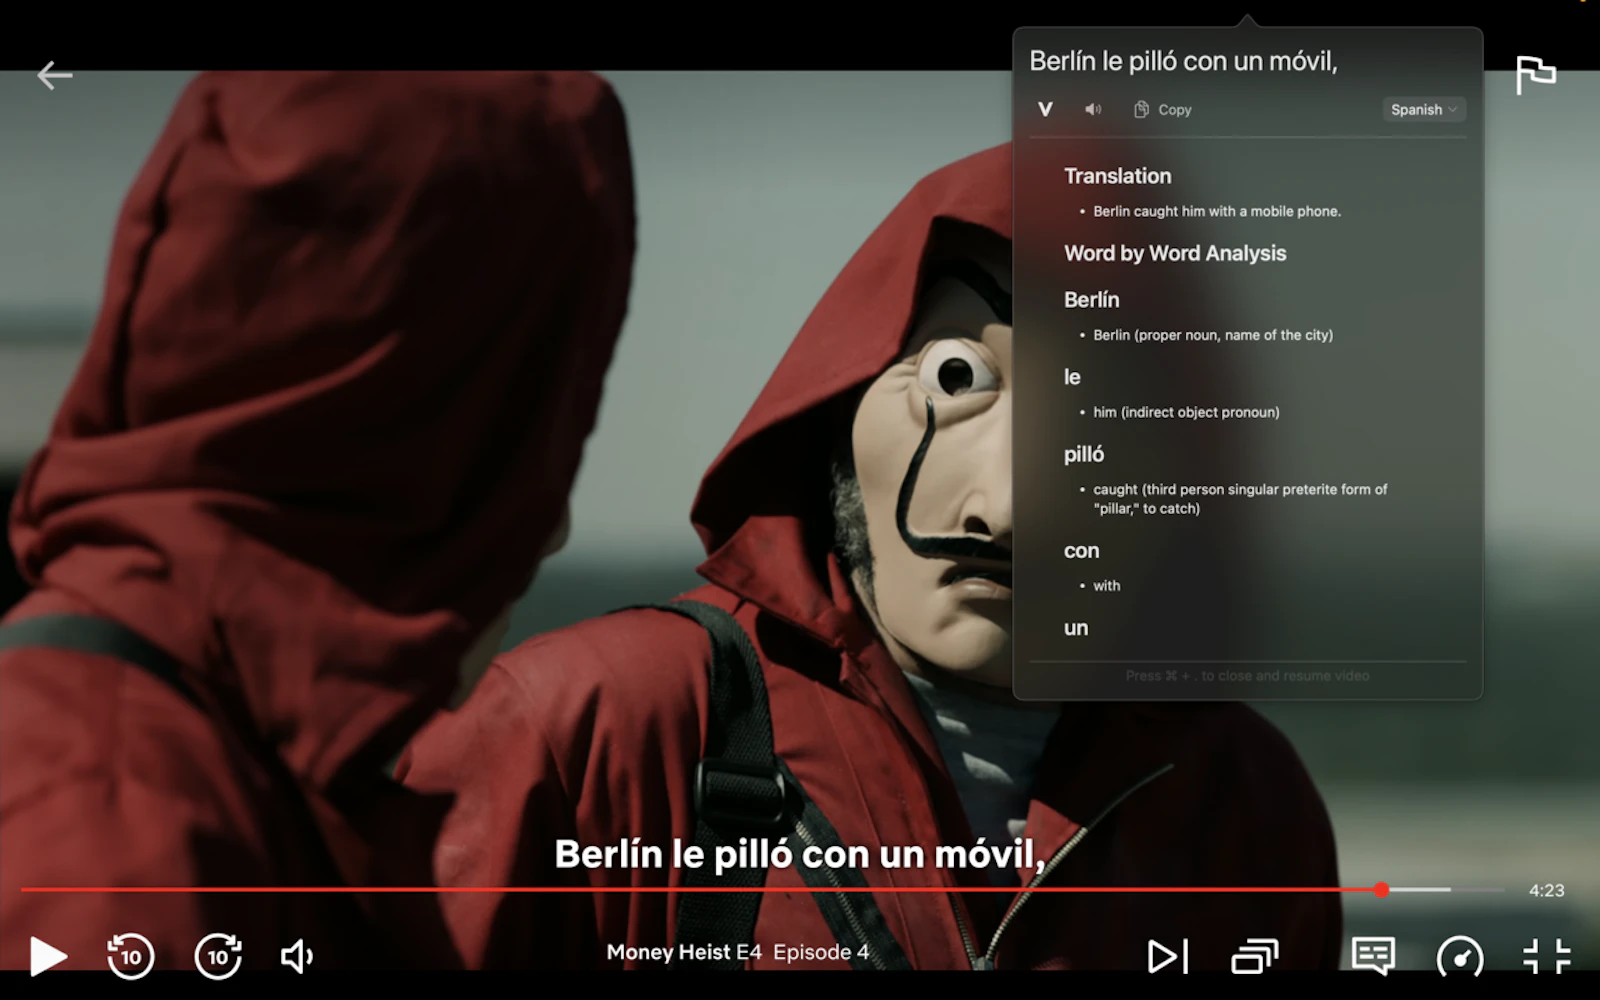Open the episodes list icon
The width and height of the screenshot is (1600, 1000).
tap(1254, 957)
